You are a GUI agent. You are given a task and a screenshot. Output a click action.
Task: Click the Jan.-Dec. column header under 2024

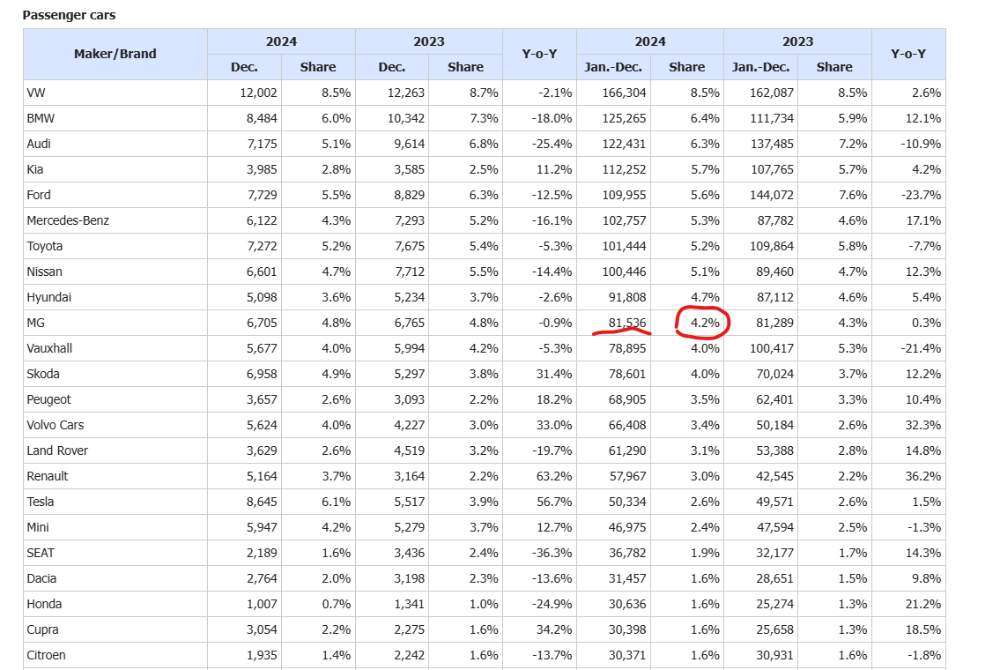613,67
